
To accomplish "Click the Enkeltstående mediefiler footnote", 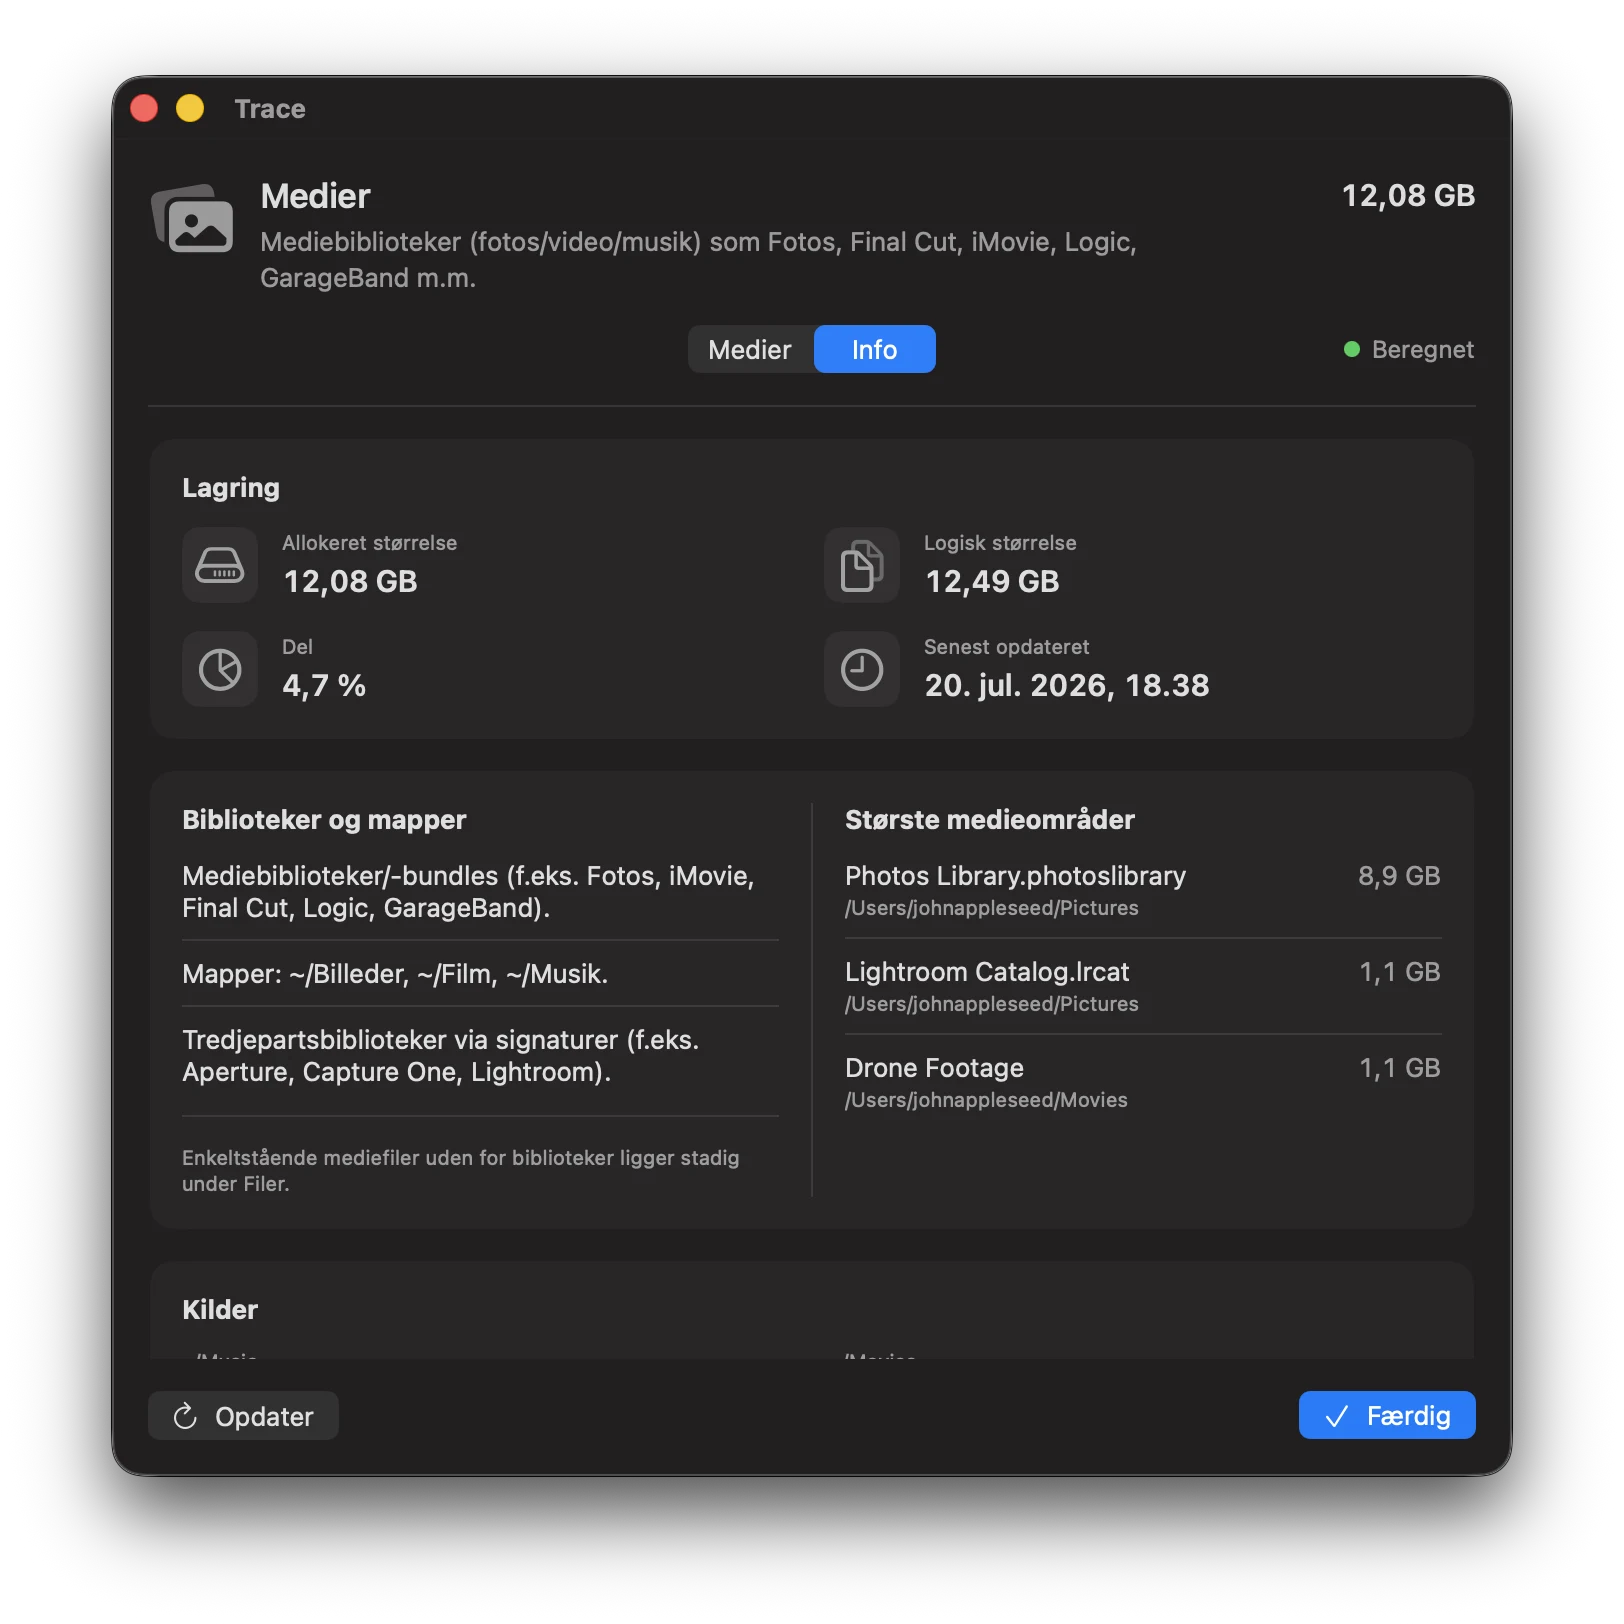I will click(460, 1171).
